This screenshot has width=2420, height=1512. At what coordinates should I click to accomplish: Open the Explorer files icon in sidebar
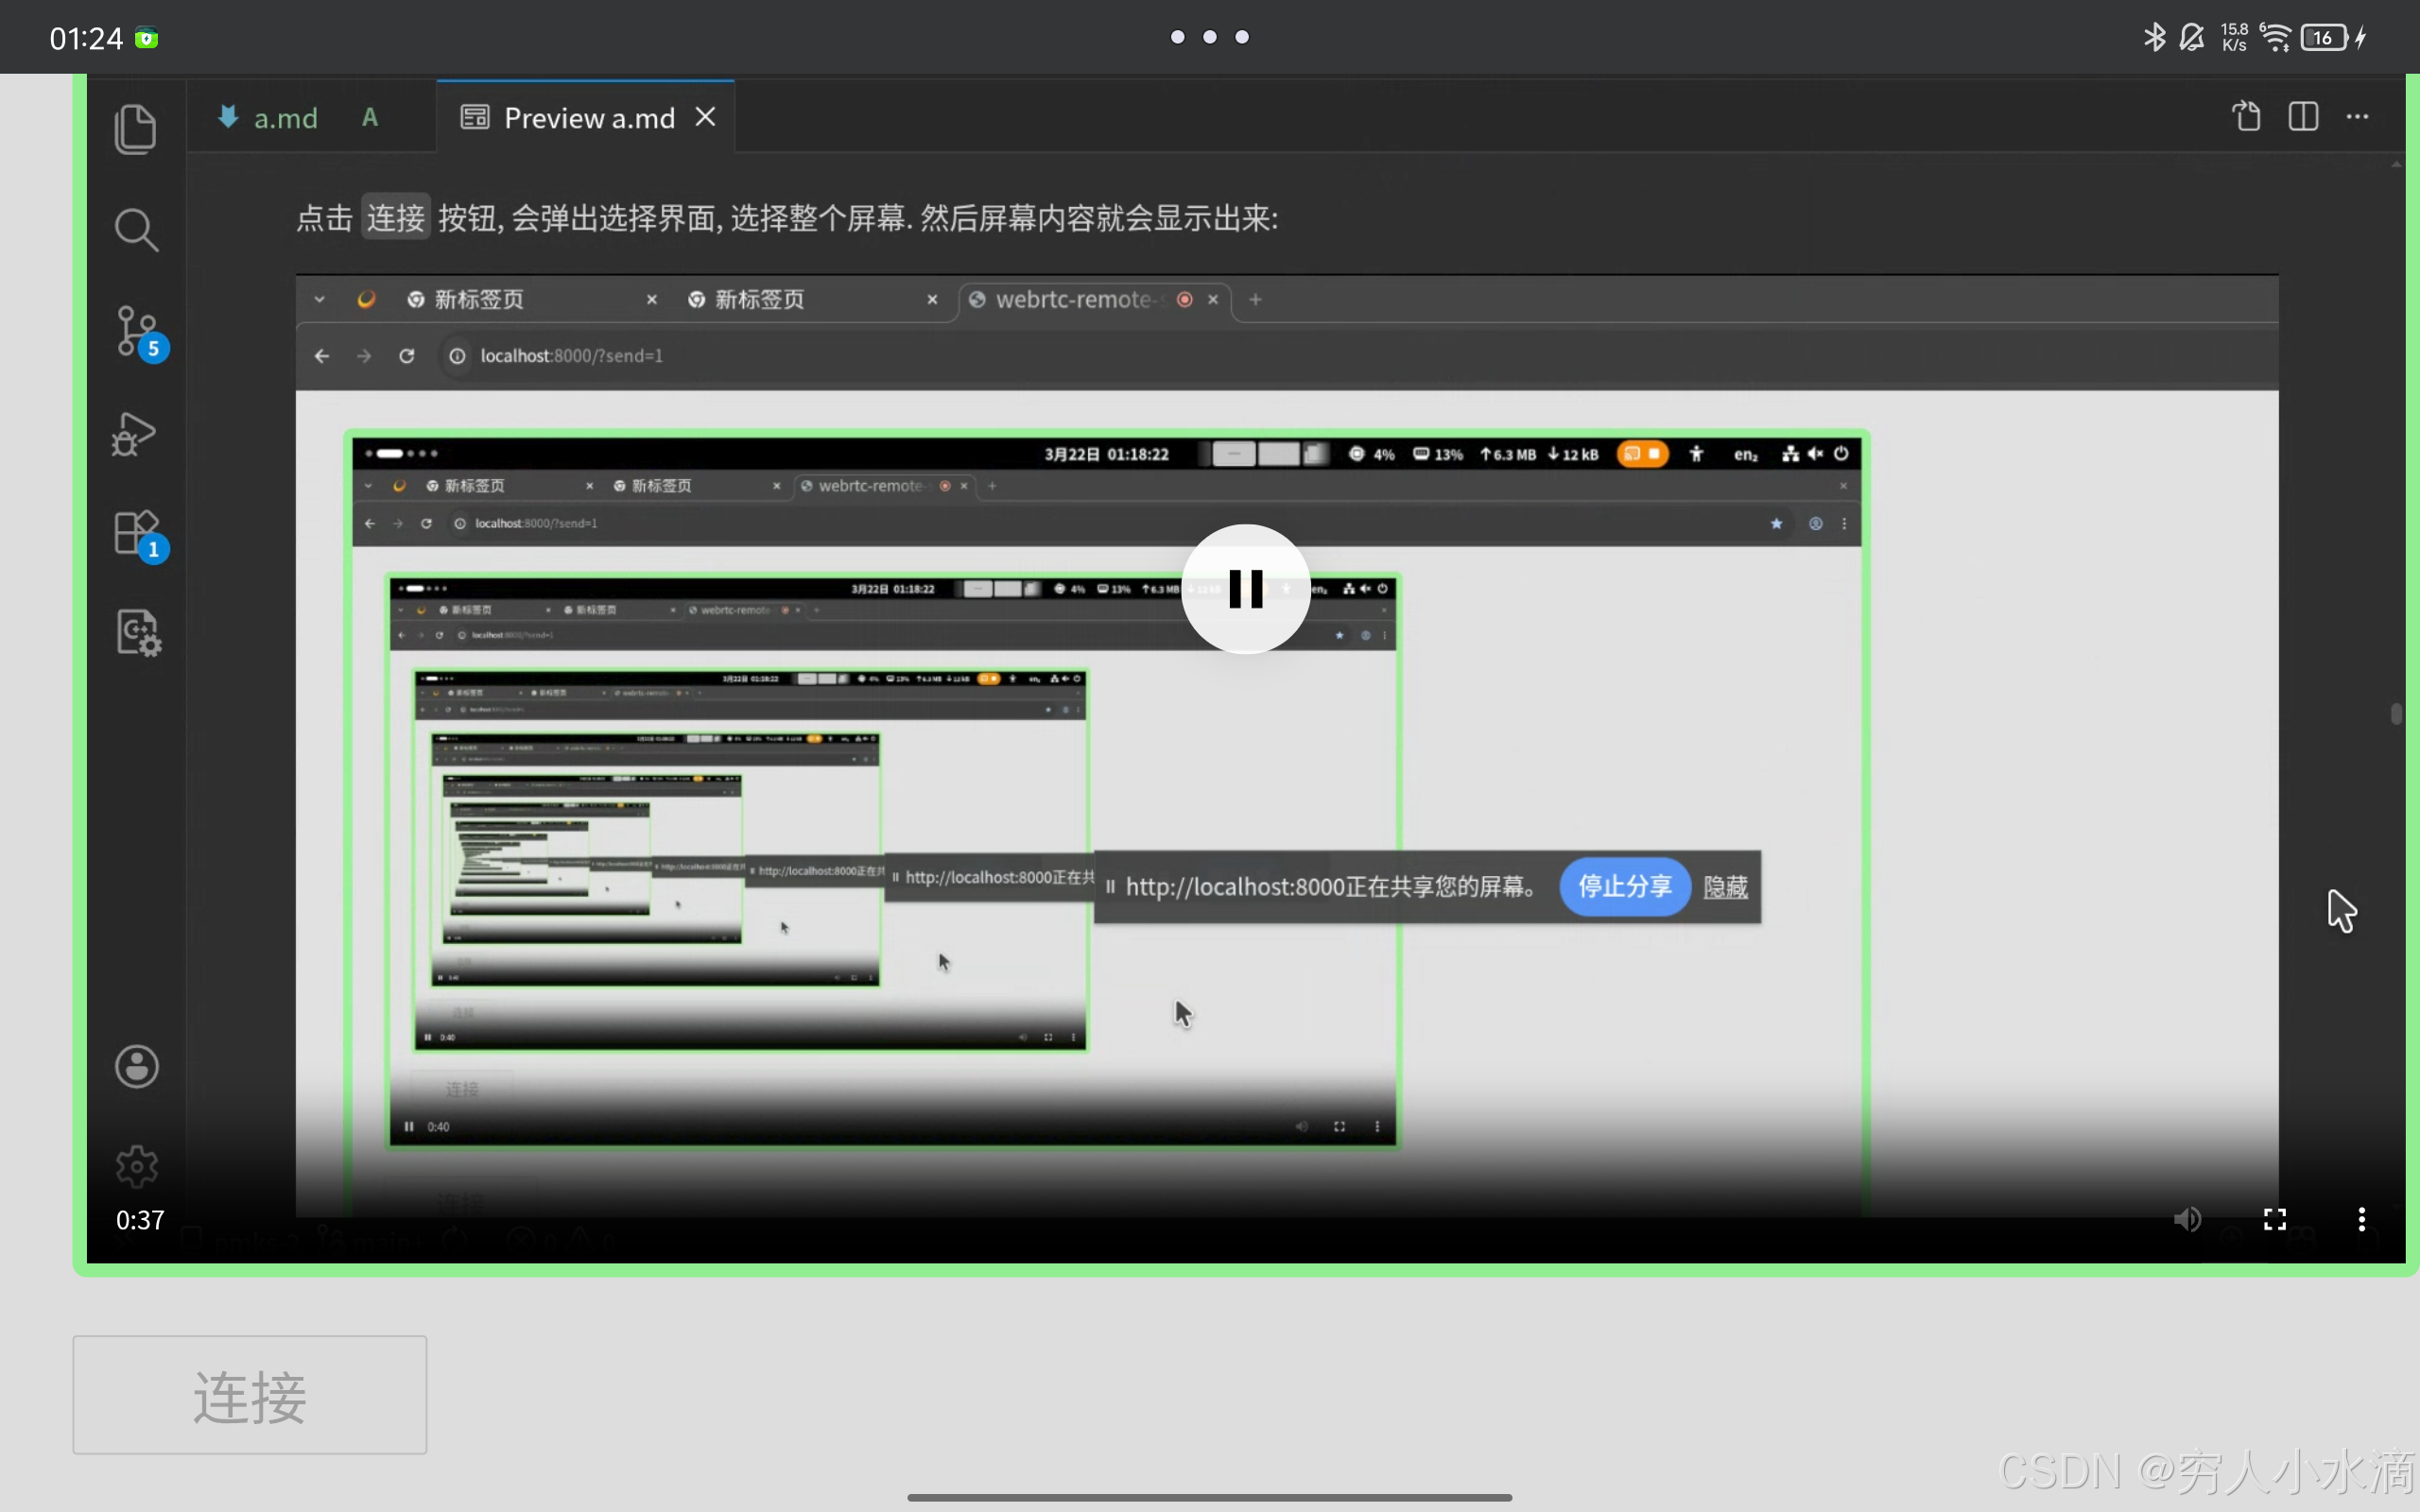135,129
